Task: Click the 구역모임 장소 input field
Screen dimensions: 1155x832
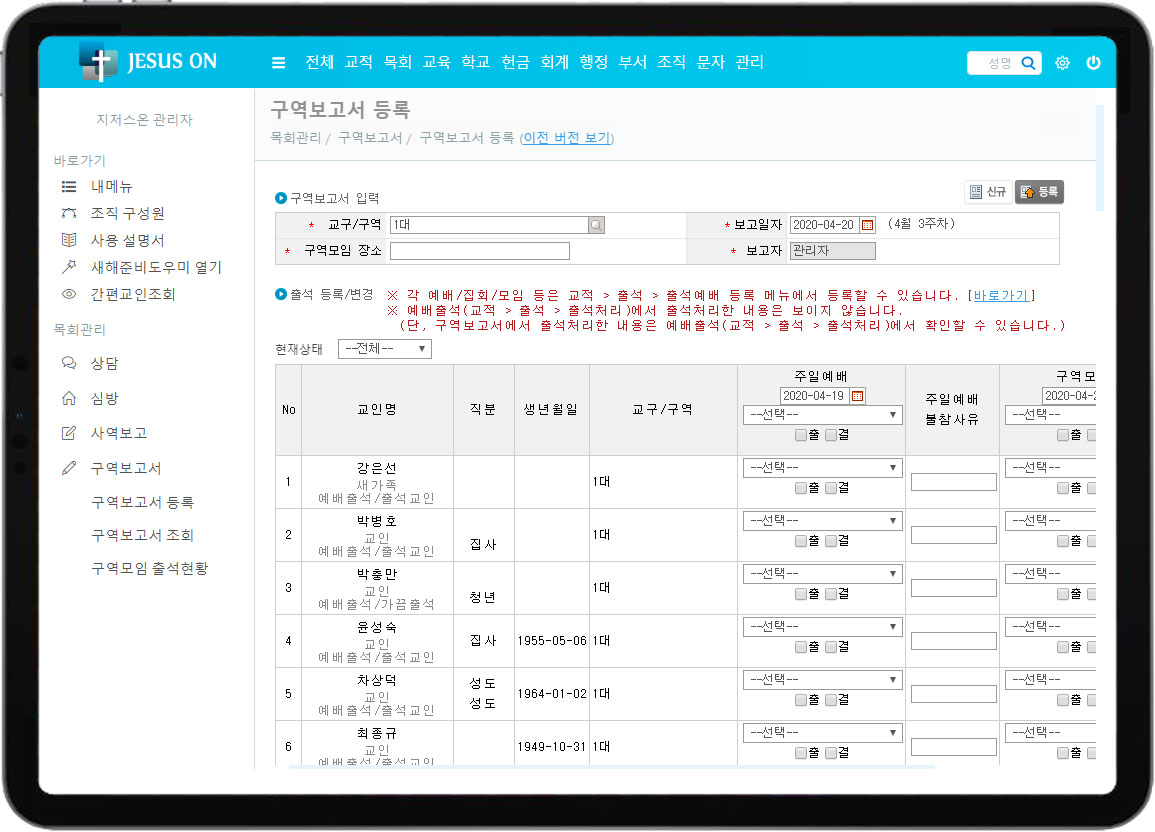Action: [479, 251]
